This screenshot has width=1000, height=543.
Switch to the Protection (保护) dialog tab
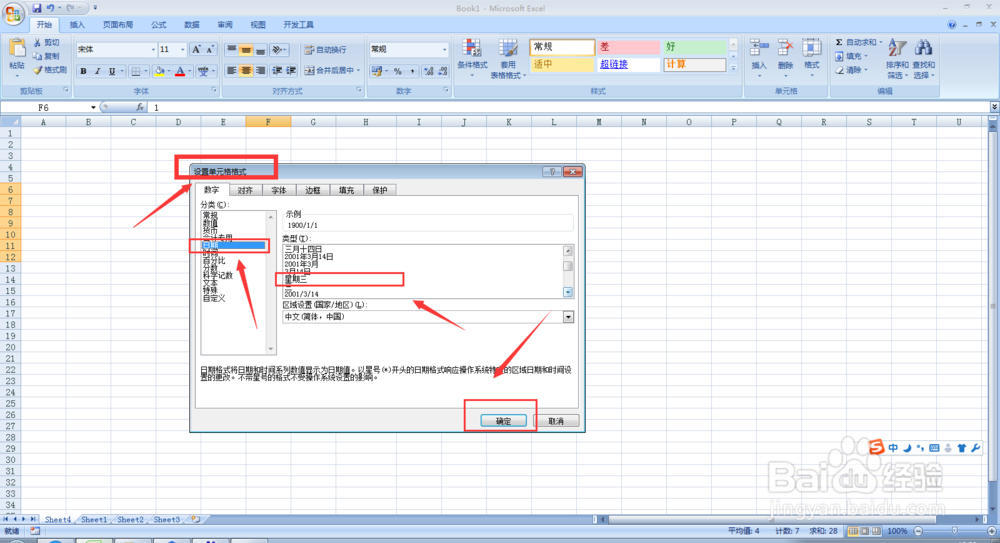379,190
